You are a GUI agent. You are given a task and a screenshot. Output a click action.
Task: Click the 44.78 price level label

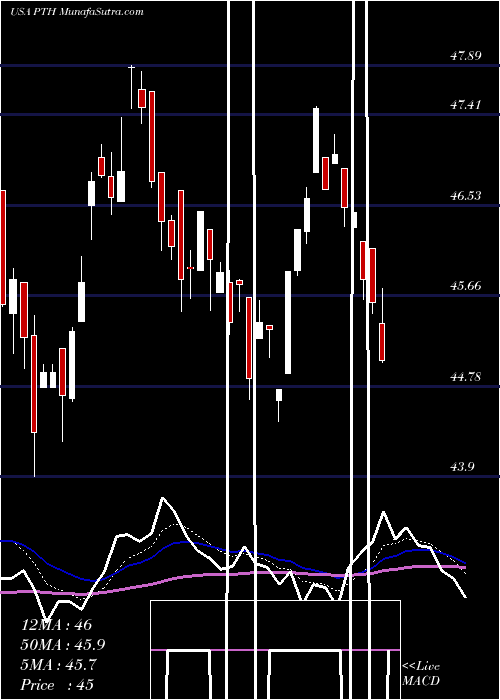click(465, 377)
